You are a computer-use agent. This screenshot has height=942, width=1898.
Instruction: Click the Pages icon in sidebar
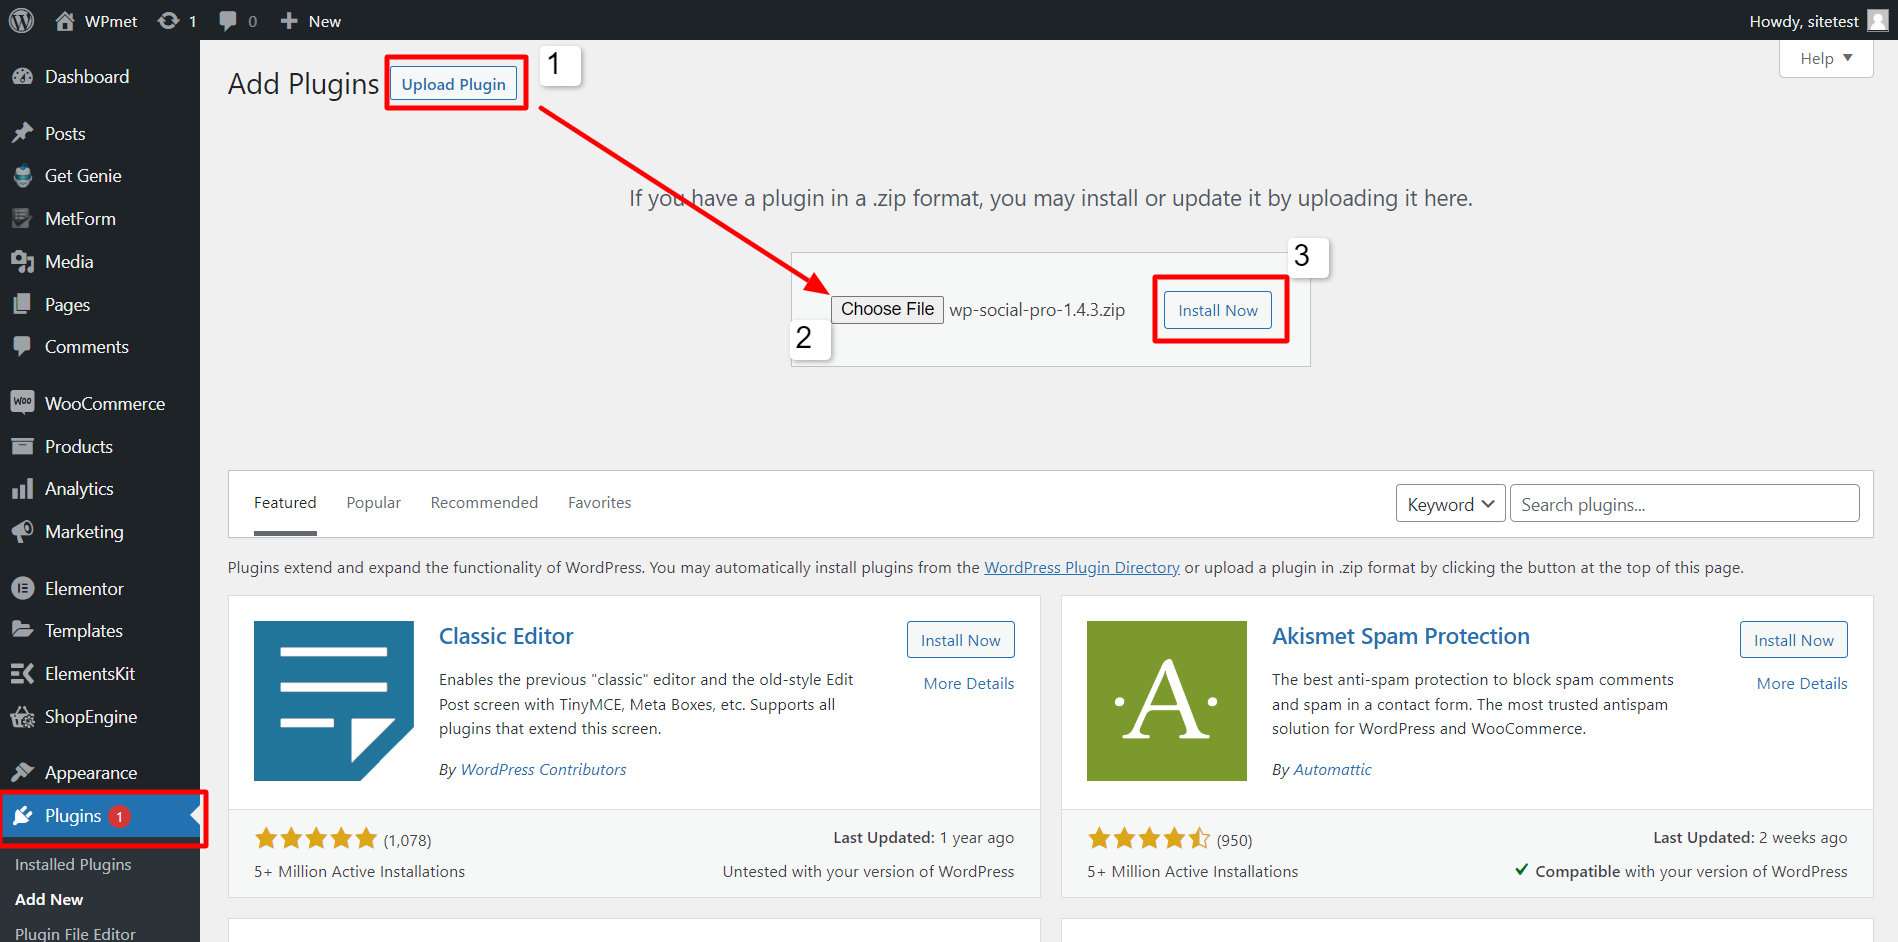click(22, 304)
